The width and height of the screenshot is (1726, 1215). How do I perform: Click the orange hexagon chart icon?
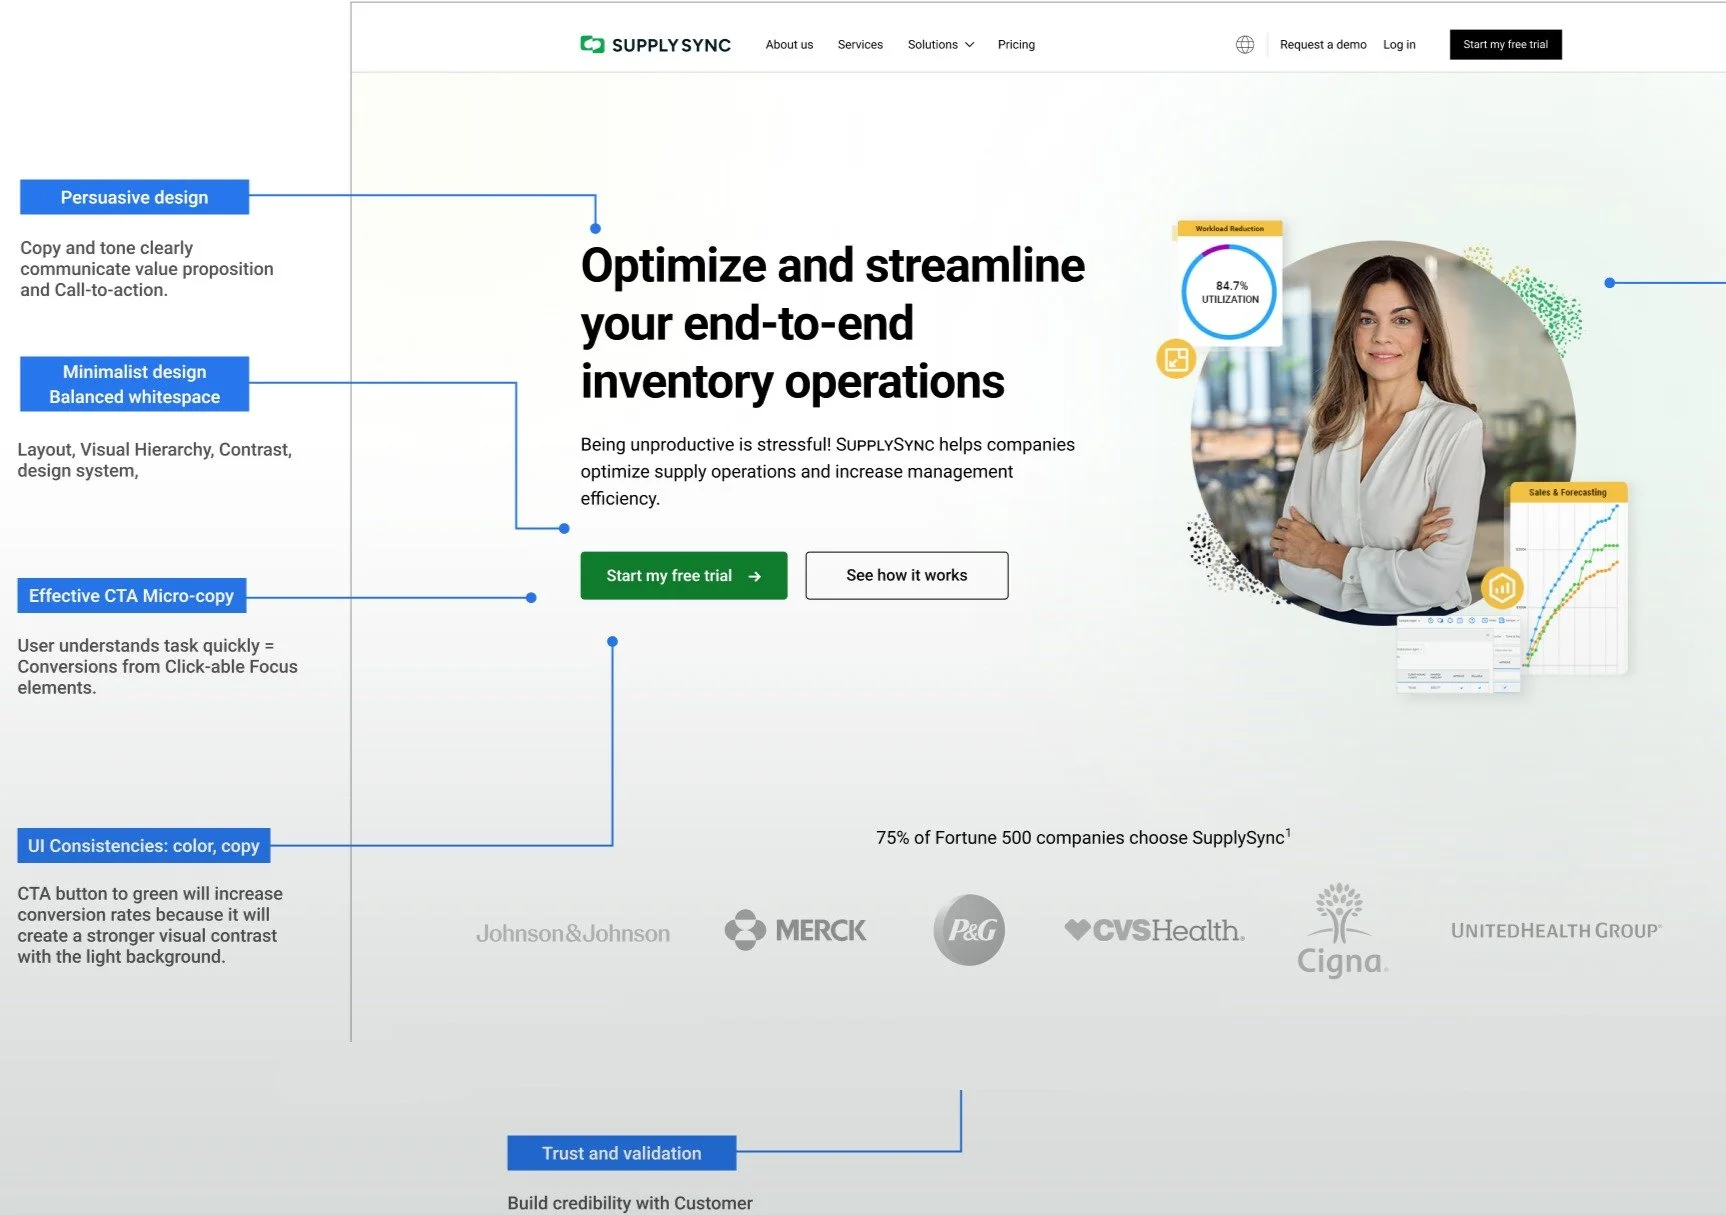[1501, 588]
